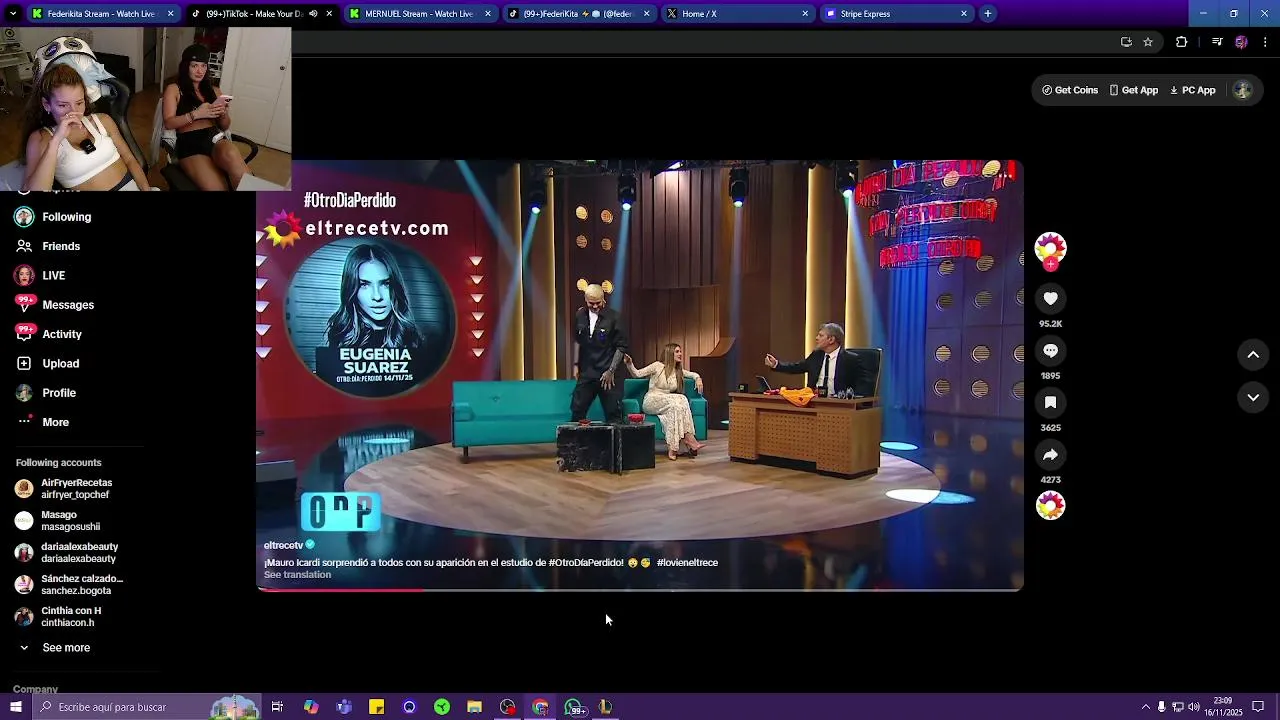
Task: Open File Explorer on the taskbar
Action: pyautogui.click(x=475, y=707)
